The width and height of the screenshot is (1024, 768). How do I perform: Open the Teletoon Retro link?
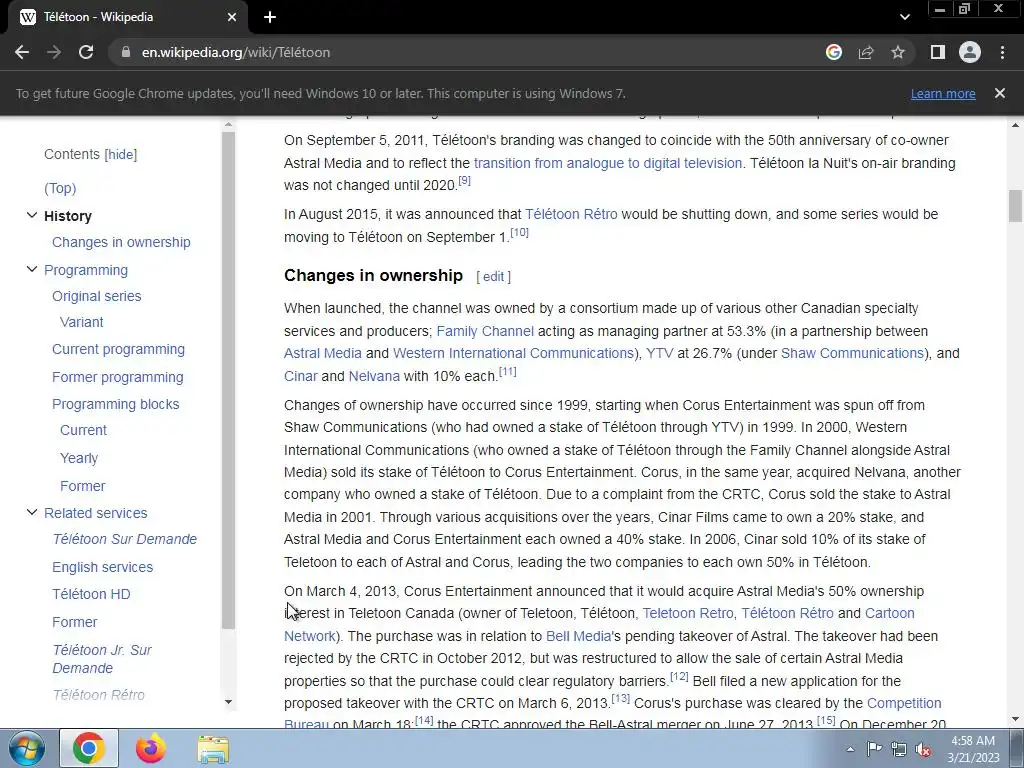click(x=688, y=613)
